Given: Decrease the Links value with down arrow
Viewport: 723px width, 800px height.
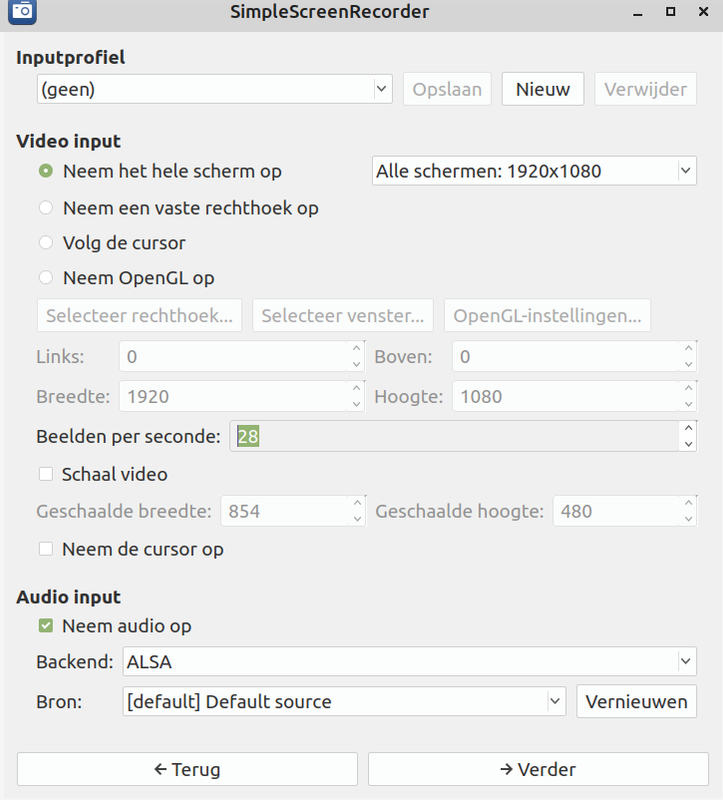Looking at the screenshot, I should pos(357,364).
